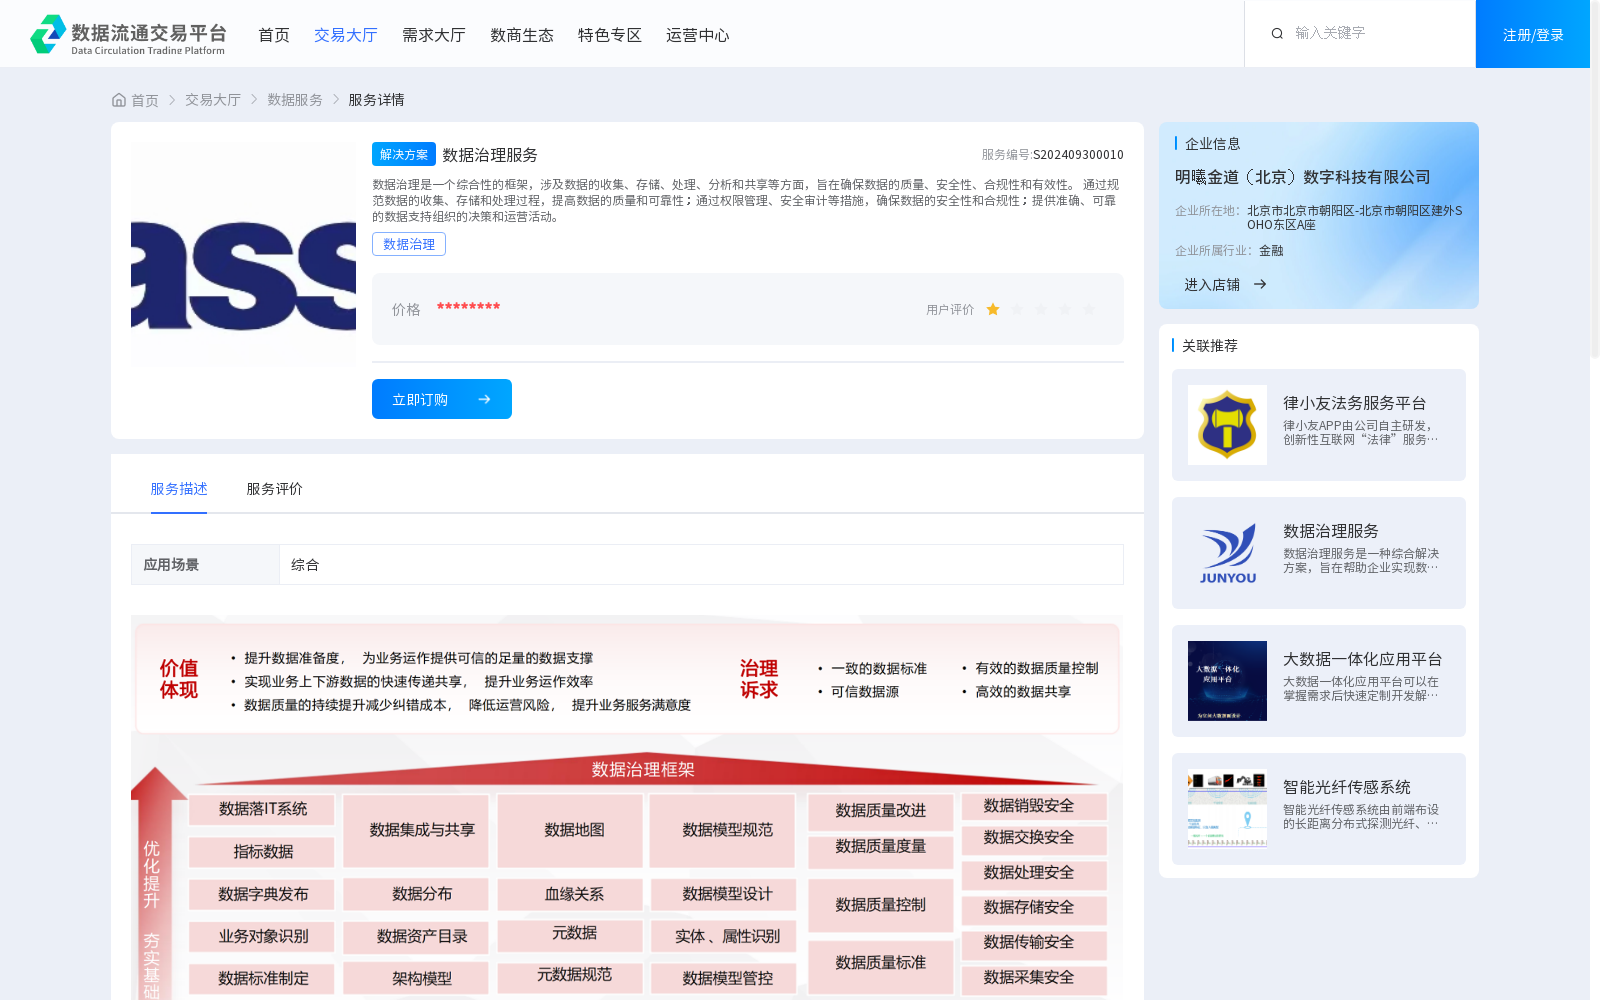Click the 数据治理框架 diagram image

[x=627, y=808]
